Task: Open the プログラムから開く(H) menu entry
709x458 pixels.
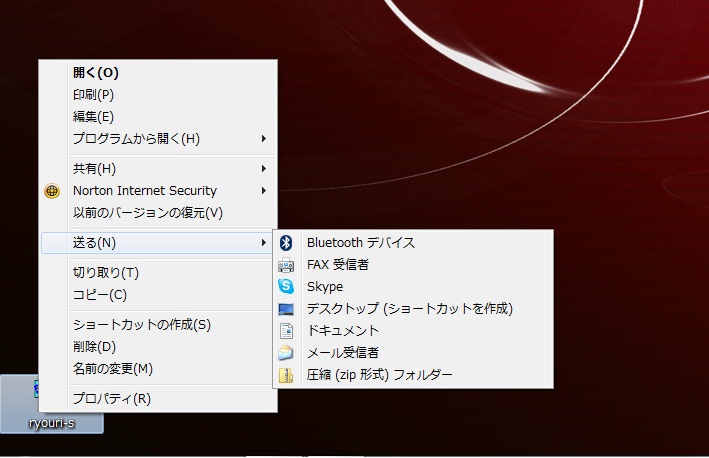Action: click(158, 139)
